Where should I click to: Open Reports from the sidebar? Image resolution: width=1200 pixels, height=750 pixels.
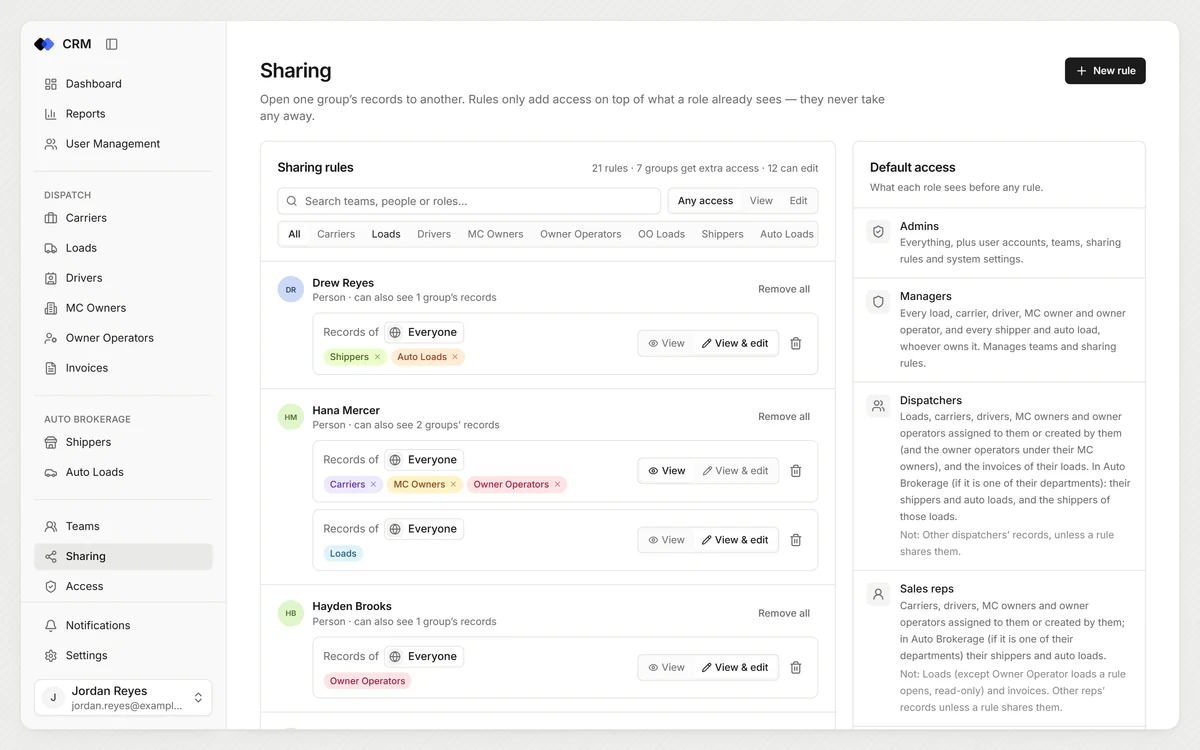(123, 114)
